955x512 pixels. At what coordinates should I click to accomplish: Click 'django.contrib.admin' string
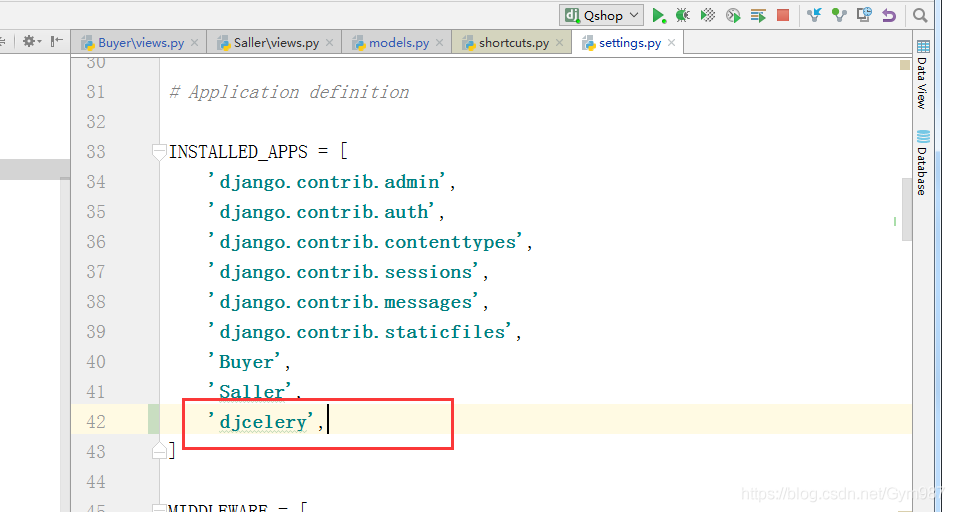click(327, 181)
